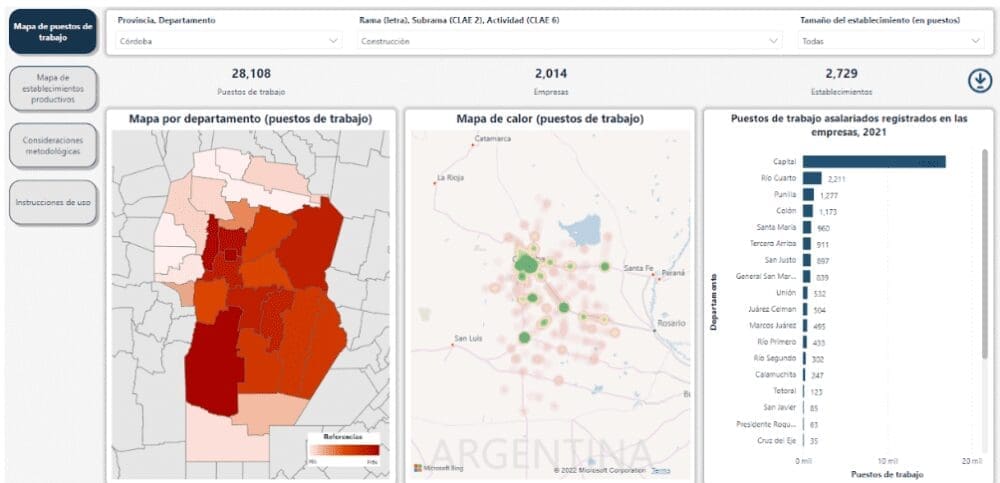The width and height of the screenshot is (1000, 483).
Task: Click the Microsoft Bing logo
Action: pyautogui.click(x=437, y=468)
